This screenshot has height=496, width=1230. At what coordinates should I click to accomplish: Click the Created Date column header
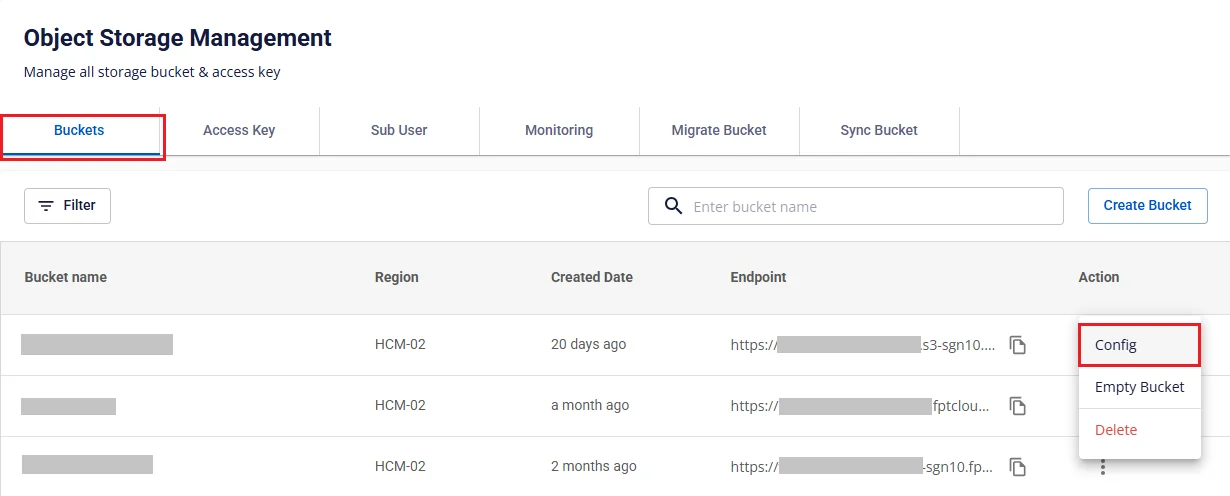coord(592,277)
